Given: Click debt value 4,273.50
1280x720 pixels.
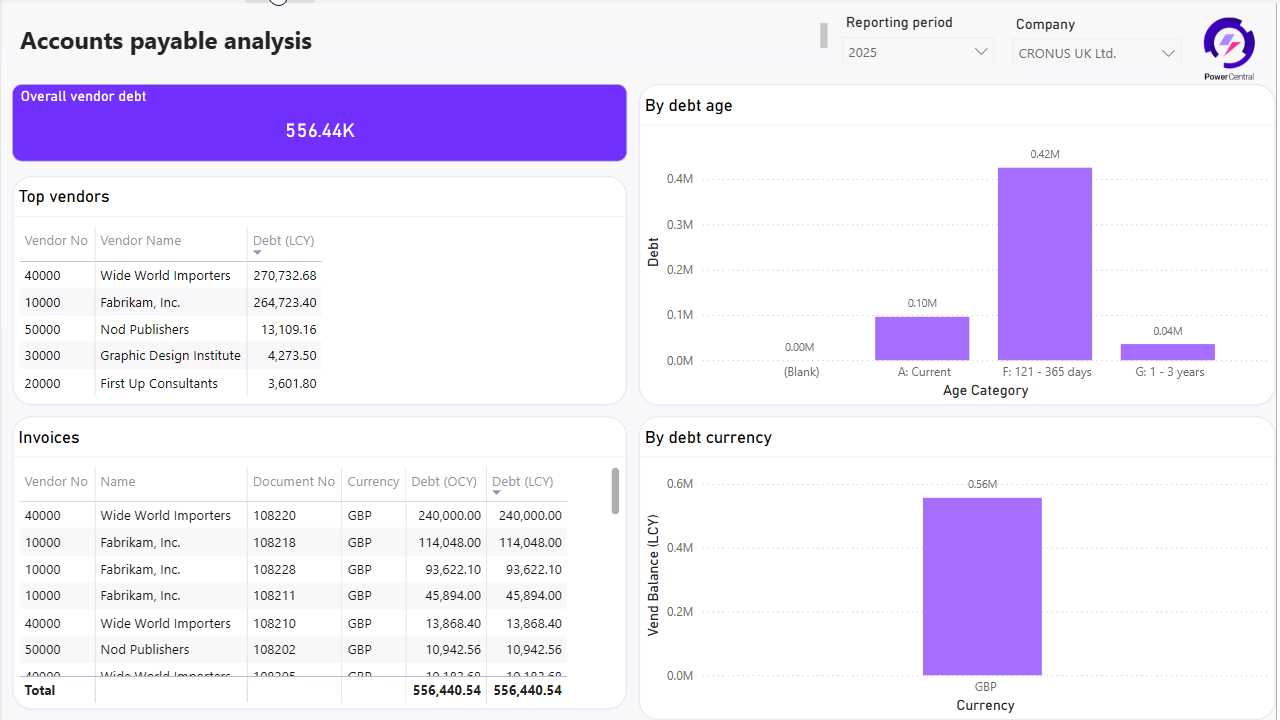Looking at the screenshot, I should [292, 356].
